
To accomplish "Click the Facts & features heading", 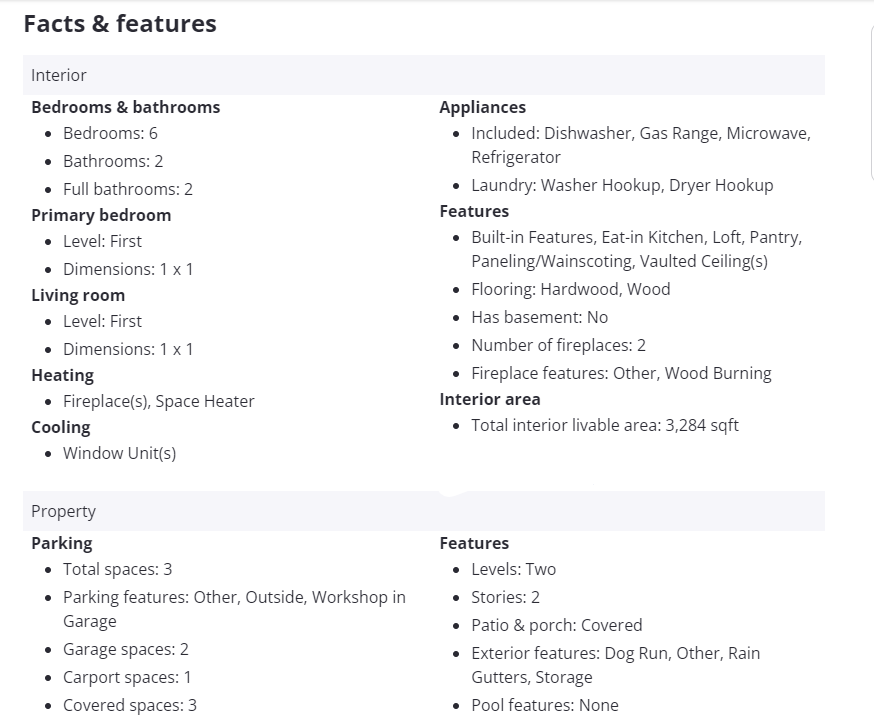I will coord(120,24).
